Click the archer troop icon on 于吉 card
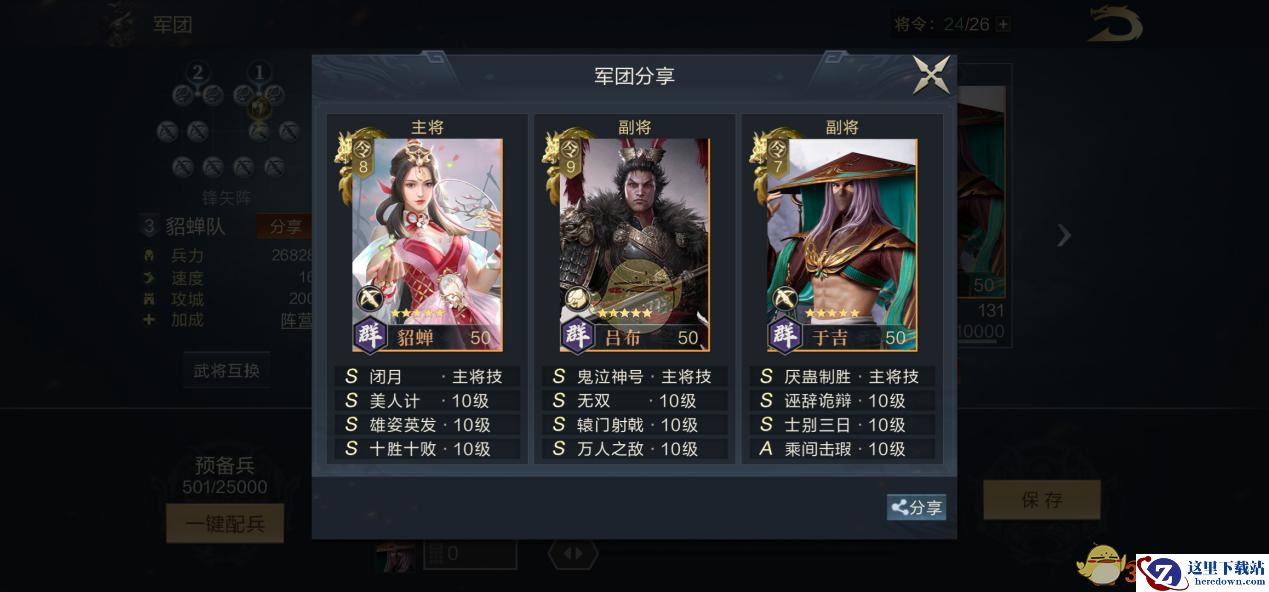 [x=785, y=298]
